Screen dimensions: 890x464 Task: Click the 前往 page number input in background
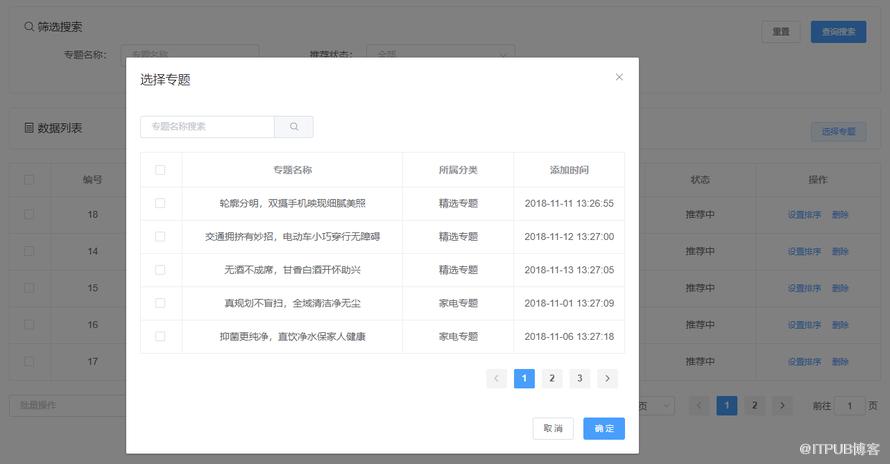coord(850,406)
